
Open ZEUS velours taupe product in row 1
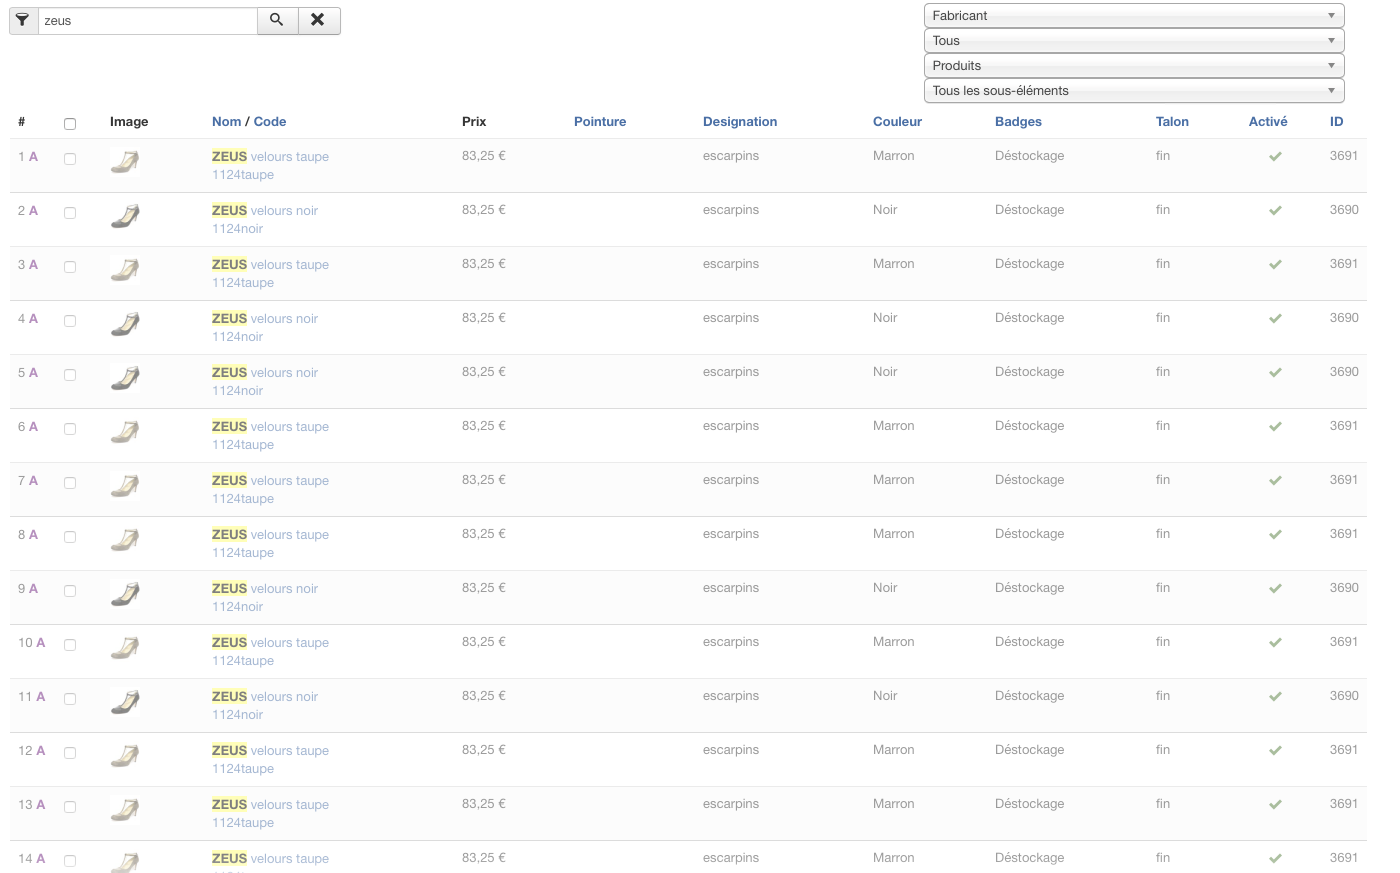click(270, 157)
